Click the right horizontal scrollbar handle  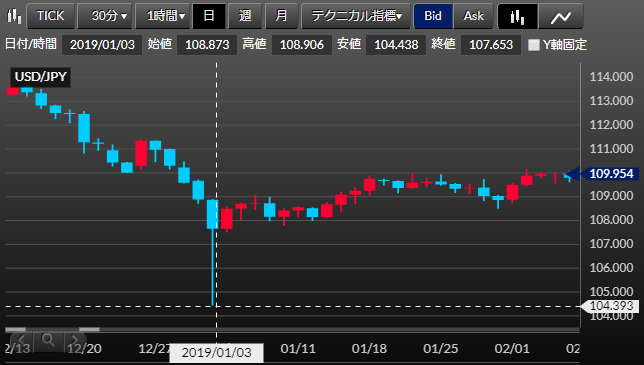pos(89,329)
